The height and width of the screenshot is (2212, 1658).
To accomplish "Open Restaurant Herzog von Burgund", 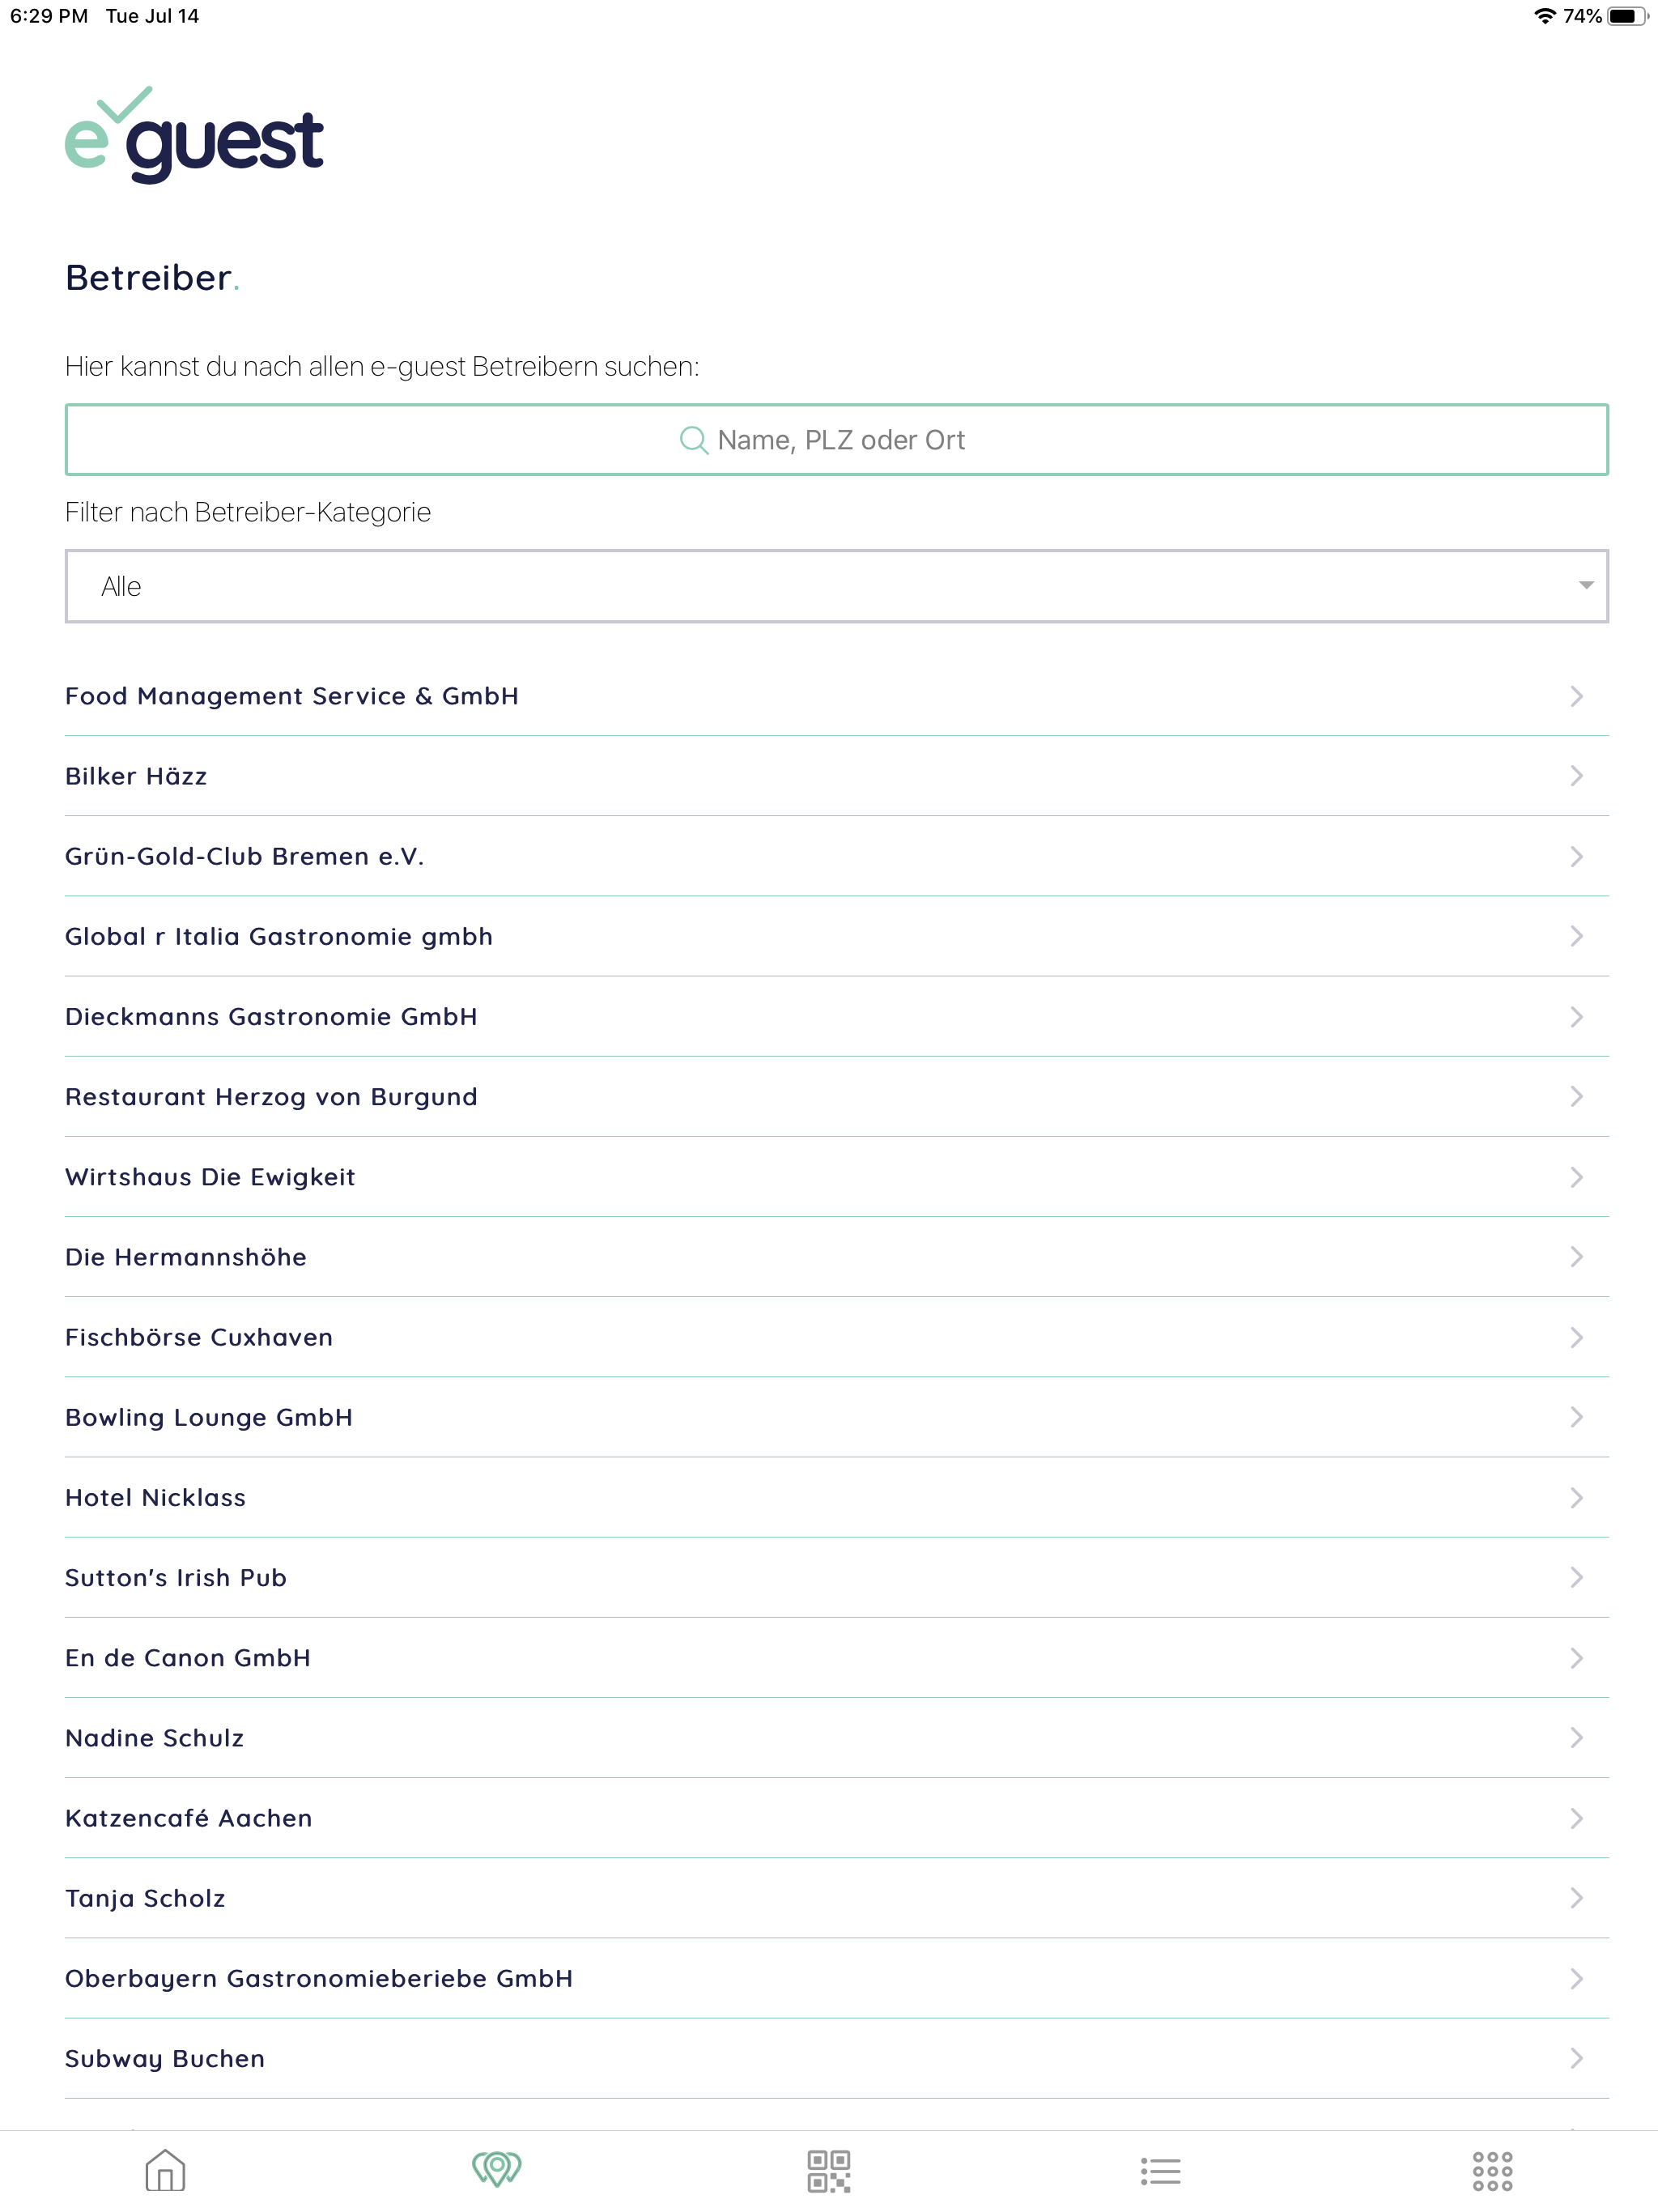I will (271, 1097).
